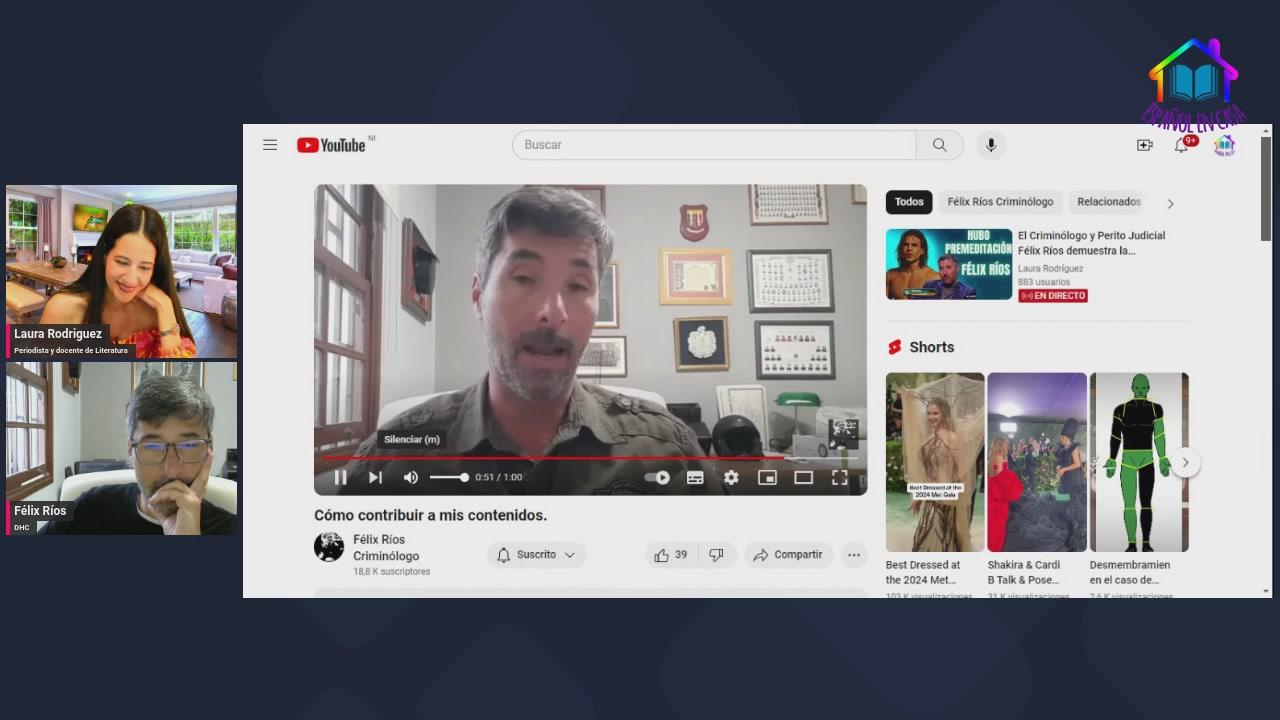
Task: Mute the video with speaker icon
Action: [410, 478]
